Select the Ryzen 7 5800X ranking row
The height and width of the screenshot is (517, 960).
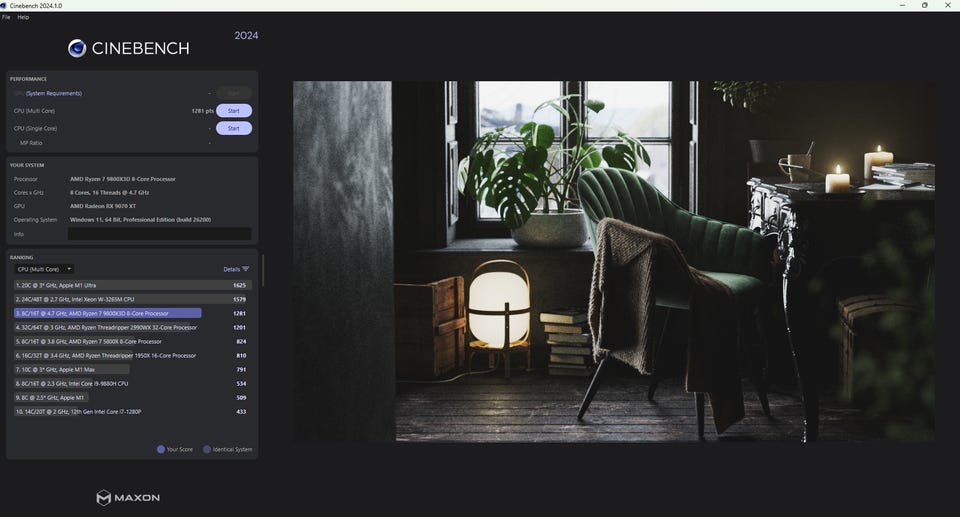pyautogui.click(x=132, y=342)
